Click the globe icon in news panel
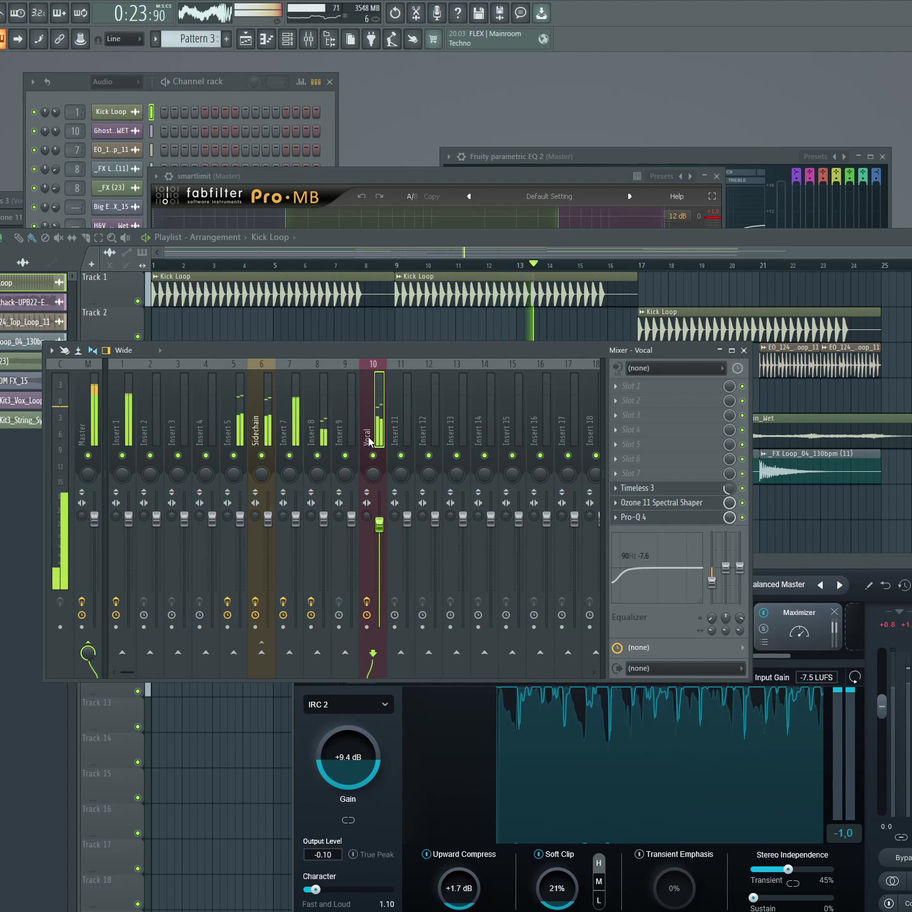The image size is (912, 912). pyautogui.click(x=543, y=39)
